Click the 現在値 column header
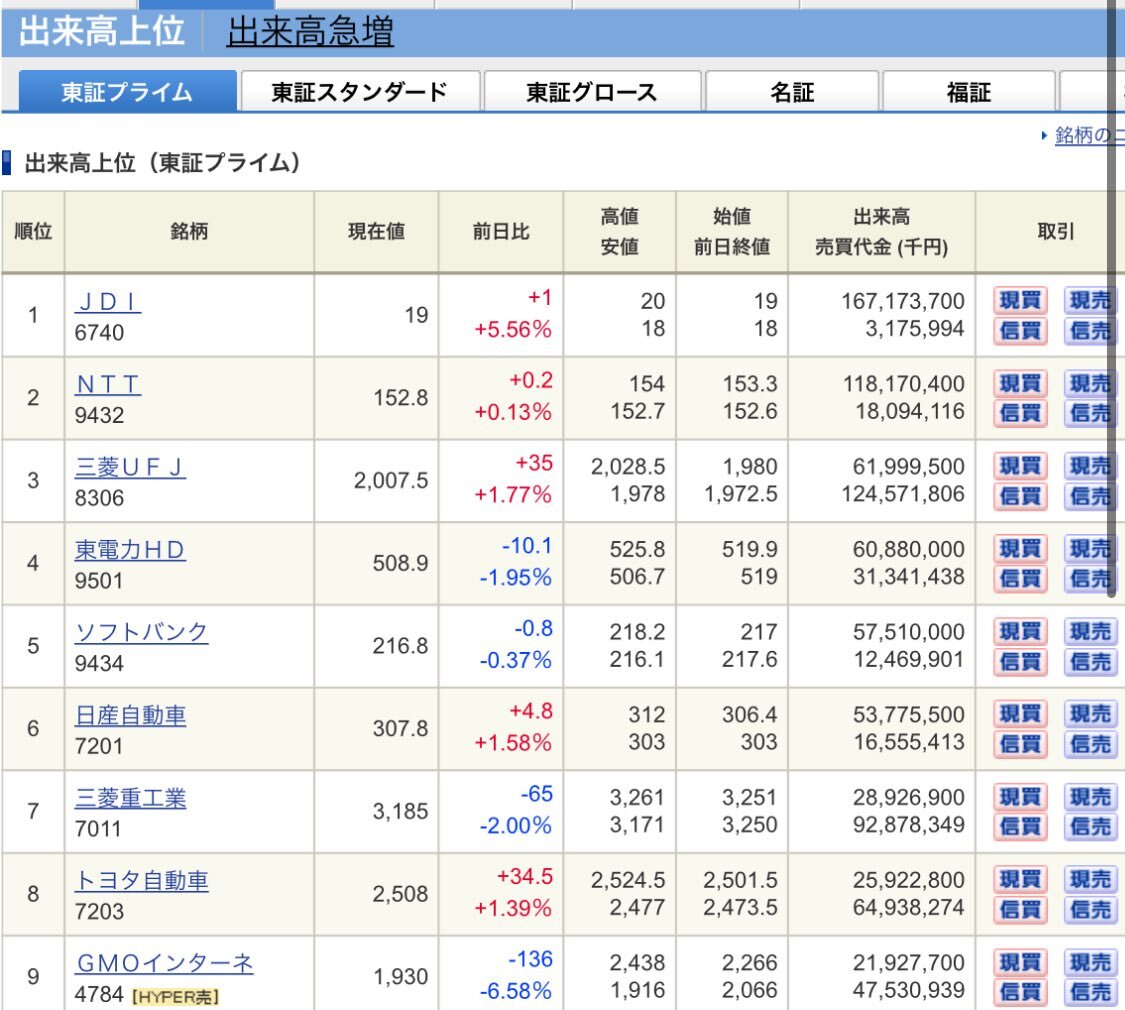This screenshot has height=1010, width=1125. tap(376, 232)
